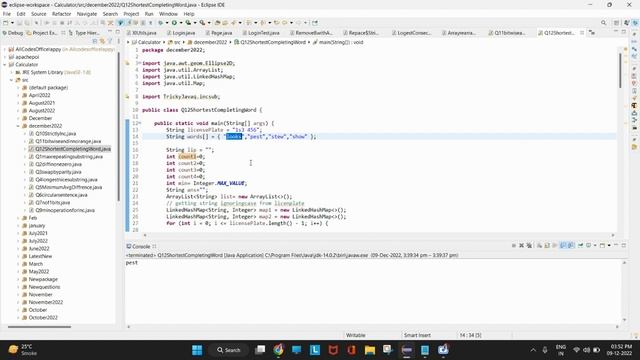Open the Debug button dropdown arrow
This screenshot has width=640, height=360.
pos(167,22)
